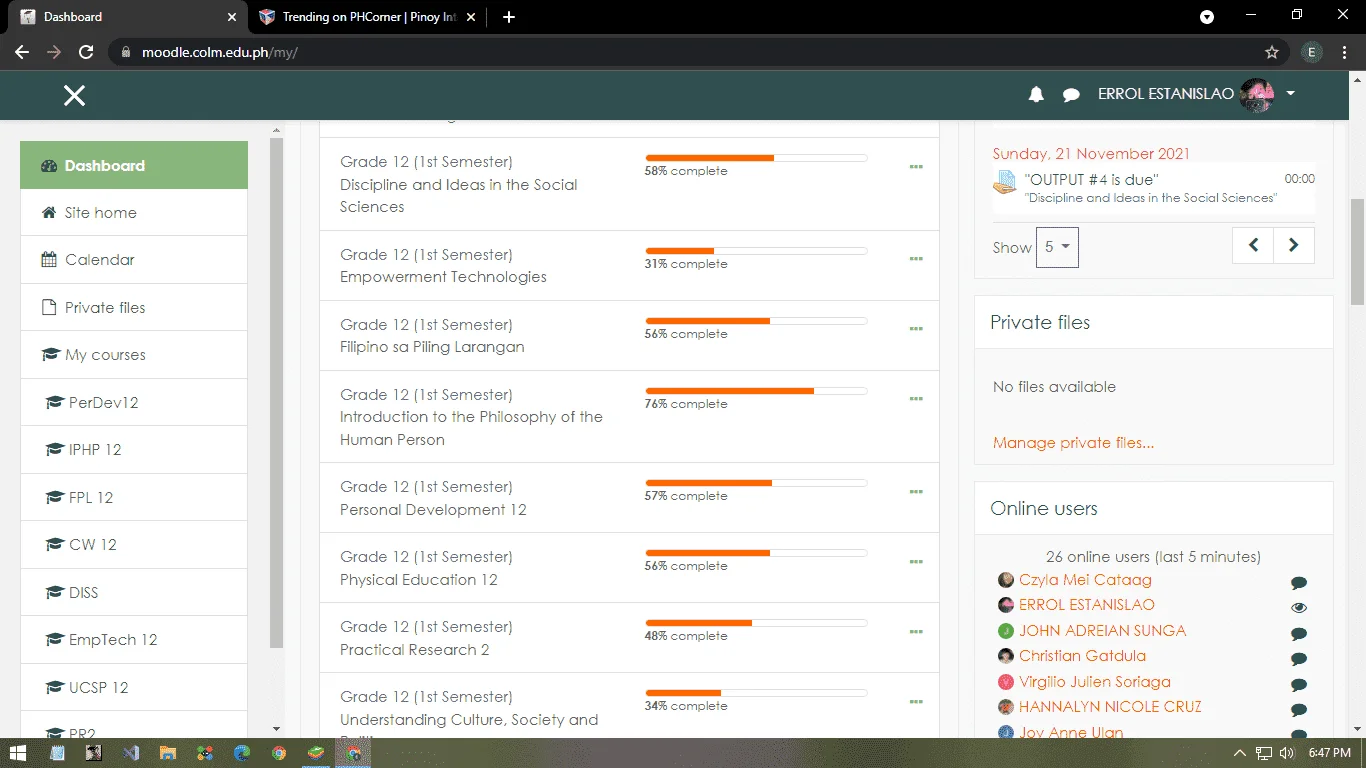Message Virgilio Julien Soriaga chat icon
The width and height of the screenshot is (1366, 768).
tap(1299, 685)
